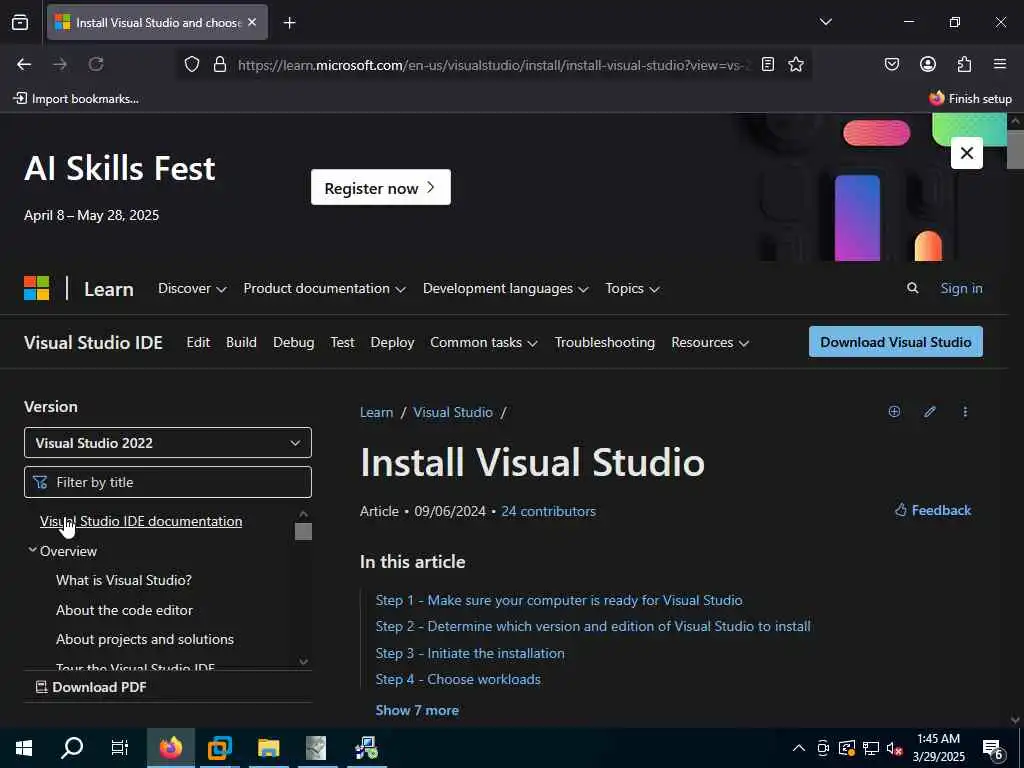Open the tracking protection shield icon
Image resolution: width=1024 pixels, height=768 pixels.
coord(191,64)
